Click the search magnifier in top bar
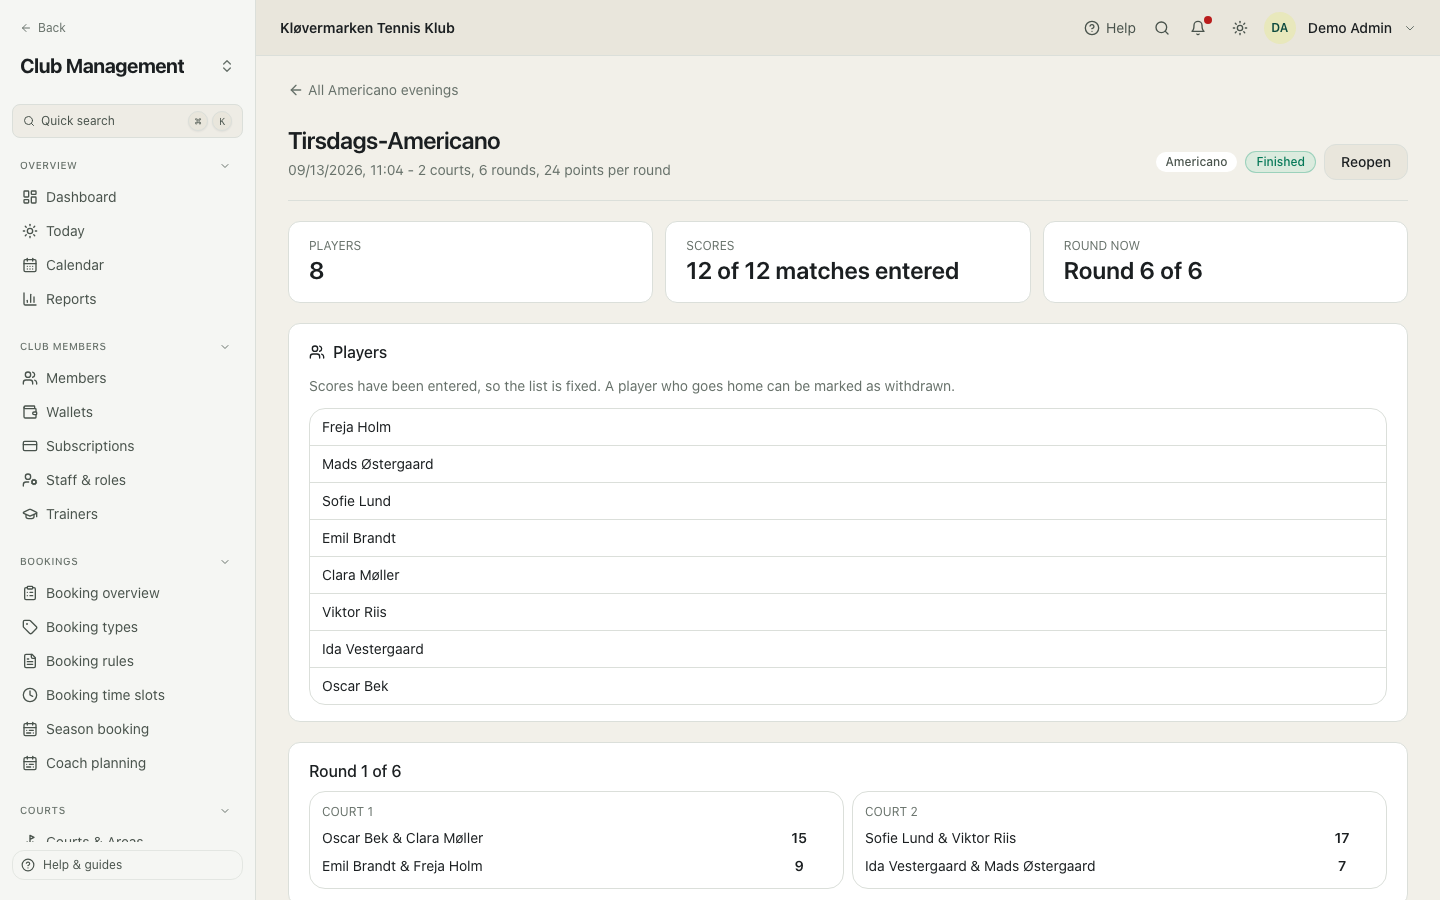1440x900 pixels. [x=1162, y=28]
